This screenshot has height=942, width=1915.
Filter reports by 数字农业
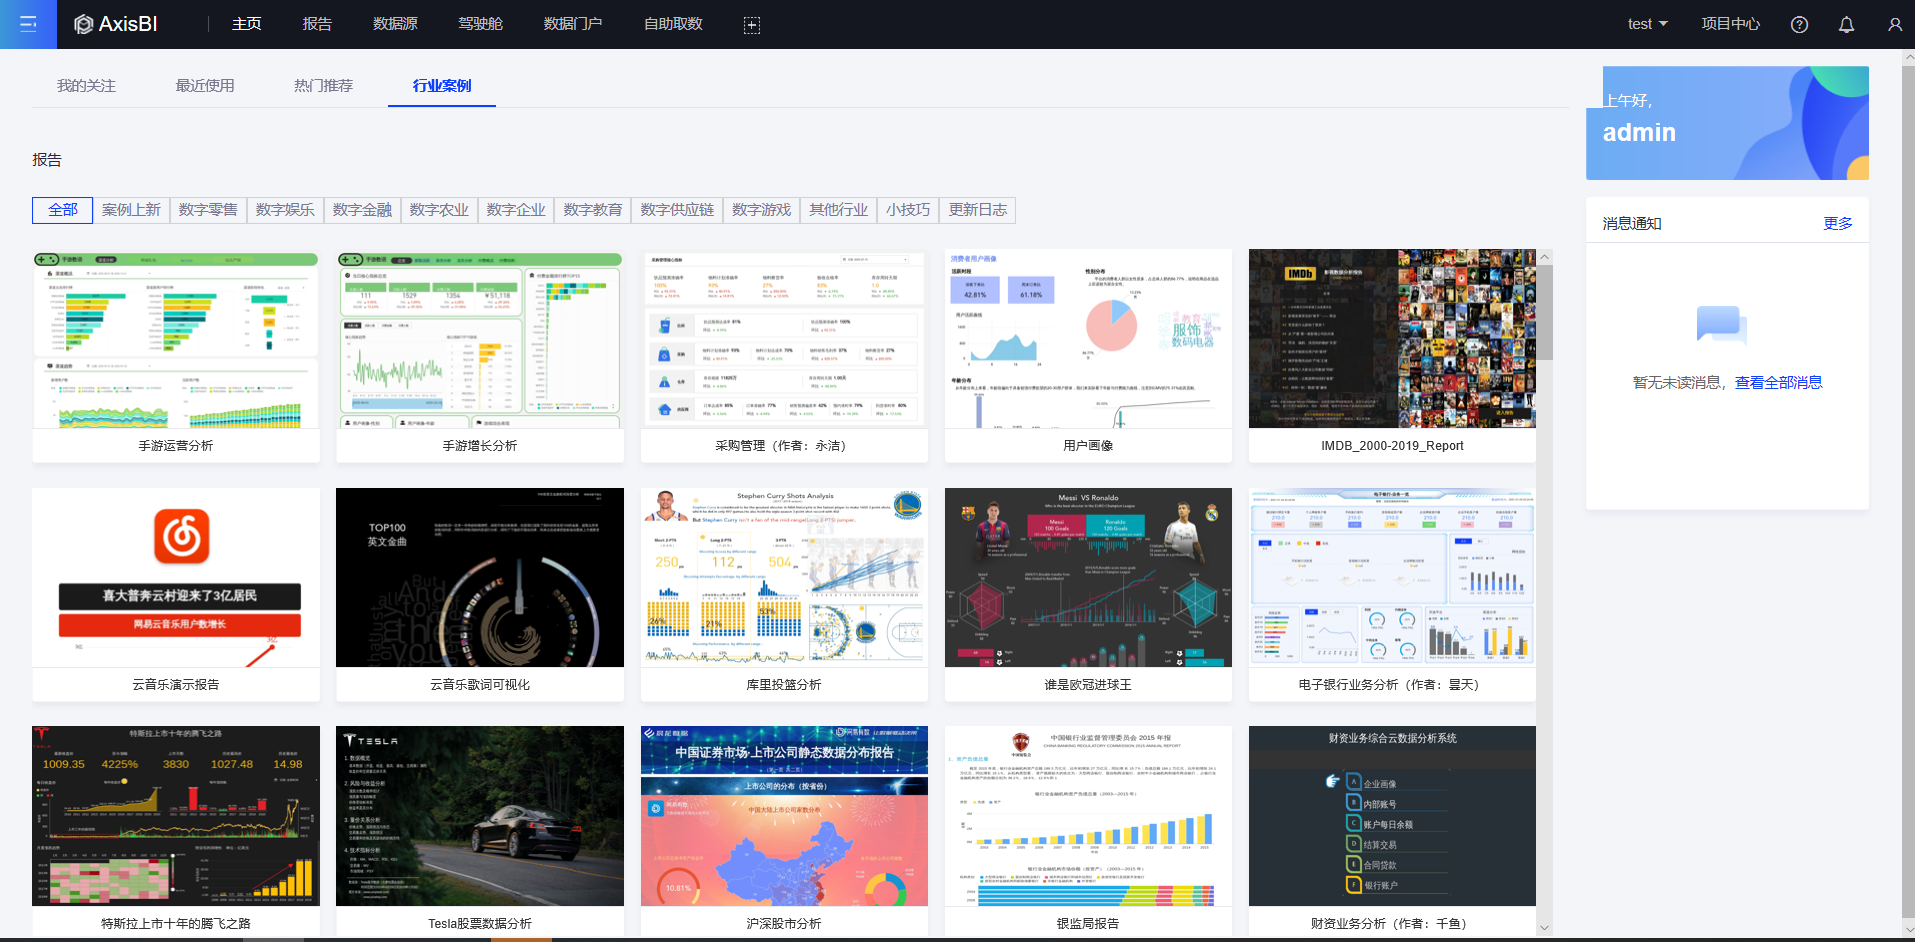[439, 210]
